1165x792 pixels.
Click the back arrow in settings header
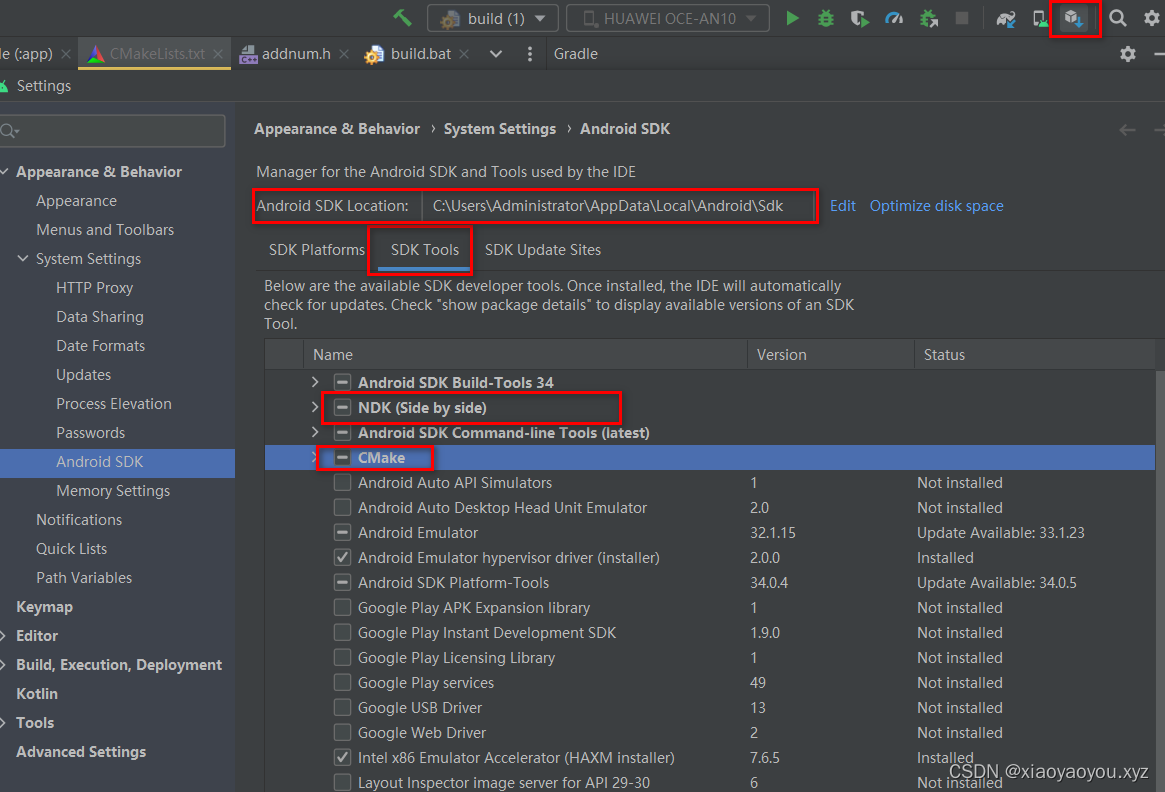(x=1127, y=130)
